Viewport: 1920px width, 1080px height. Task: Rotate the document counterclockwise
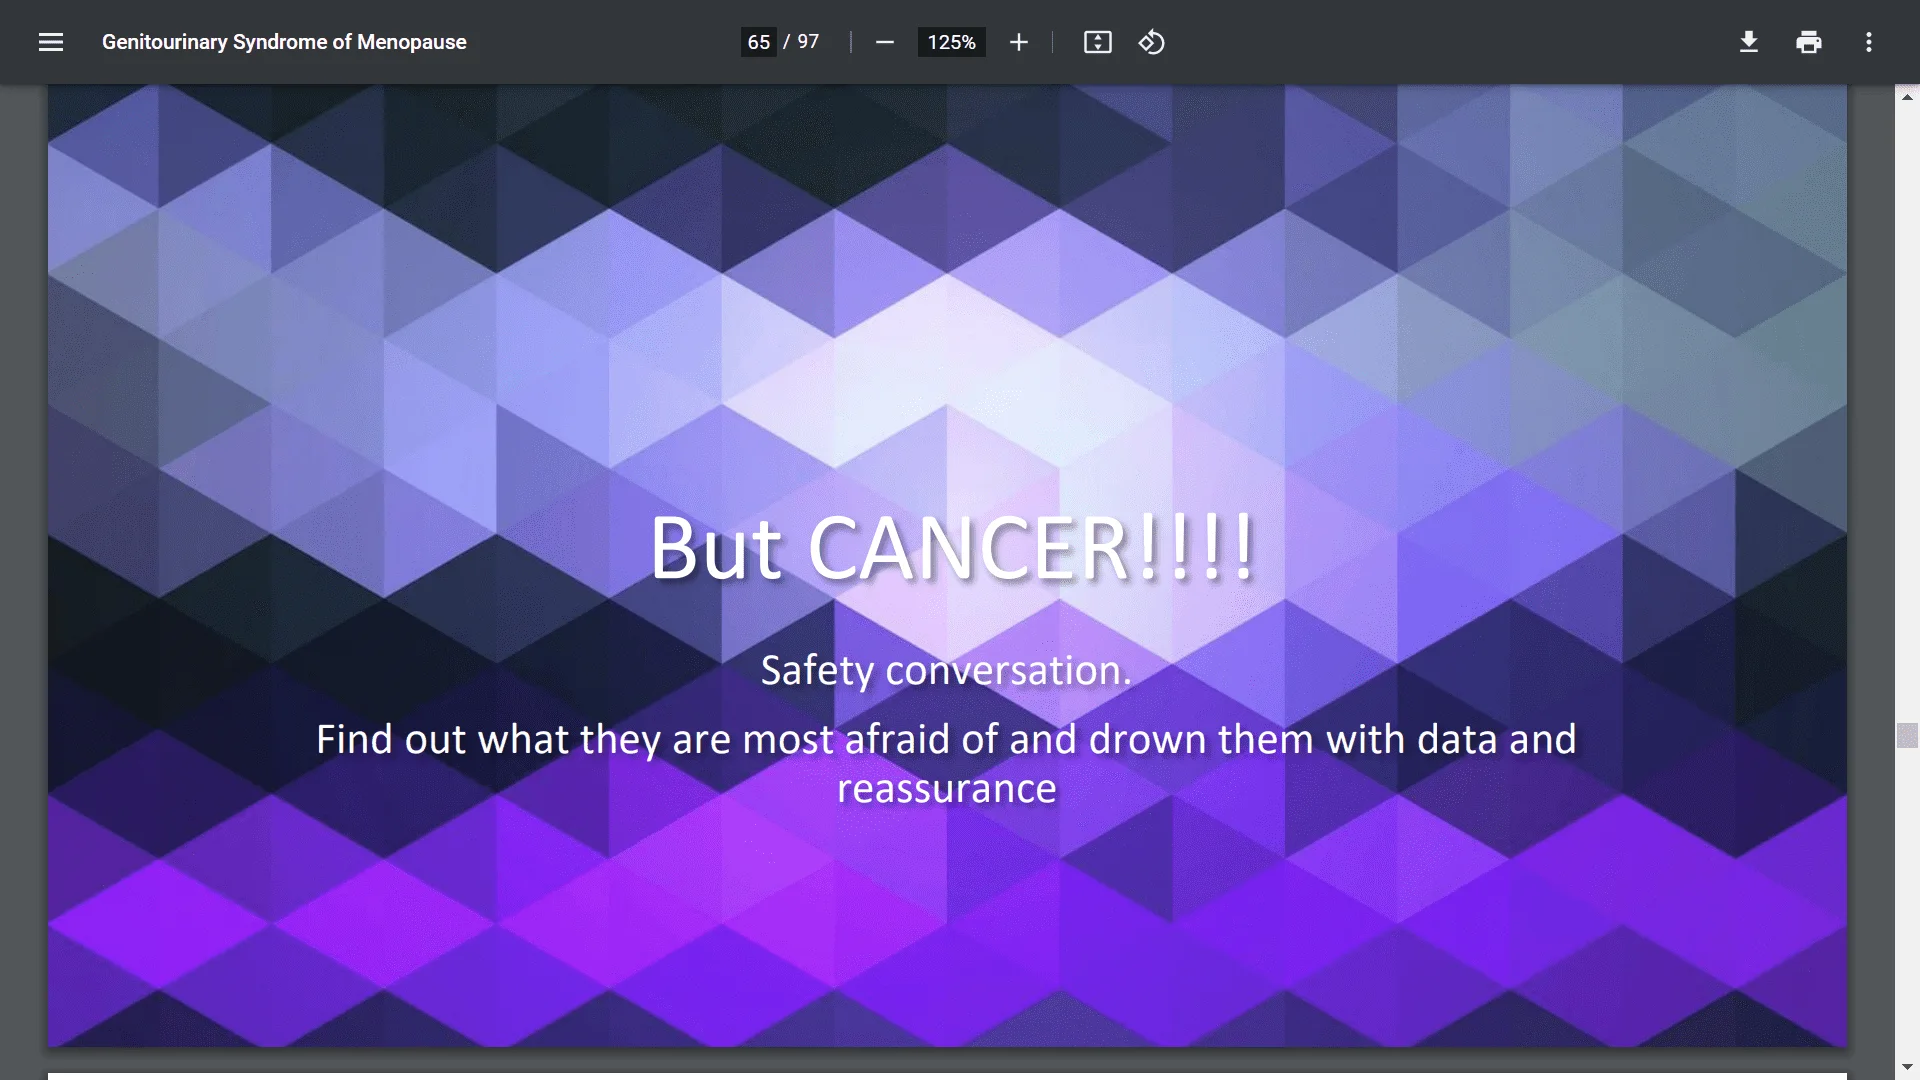(x=1151, y=42)
